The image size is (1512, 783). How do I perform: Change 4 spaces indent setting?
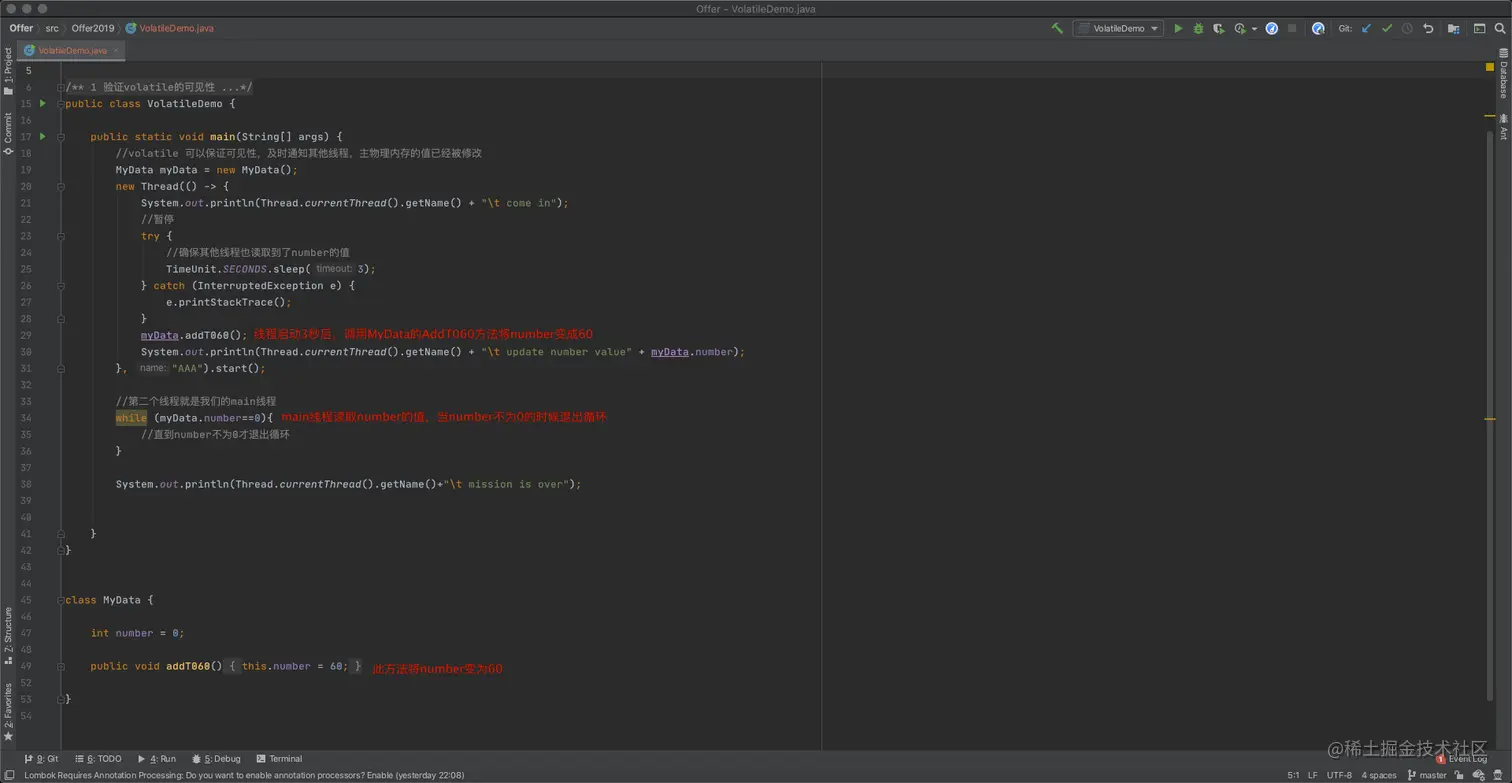coord(1379,775)
